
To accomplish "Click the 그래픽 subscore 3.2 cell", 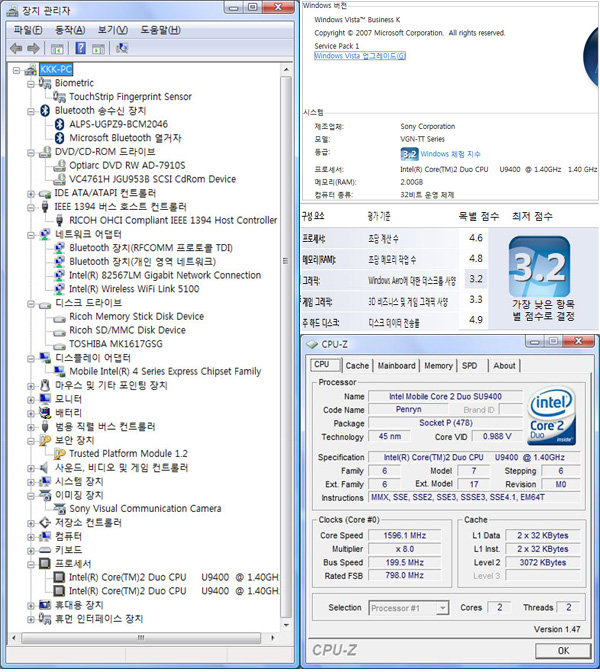I will click(x=476, y=279).
